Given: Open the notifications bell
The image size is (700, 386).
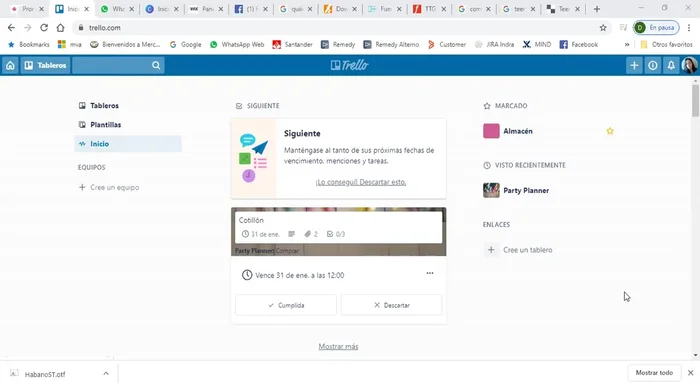Looking at the screenshot, I should click(671, 66).
